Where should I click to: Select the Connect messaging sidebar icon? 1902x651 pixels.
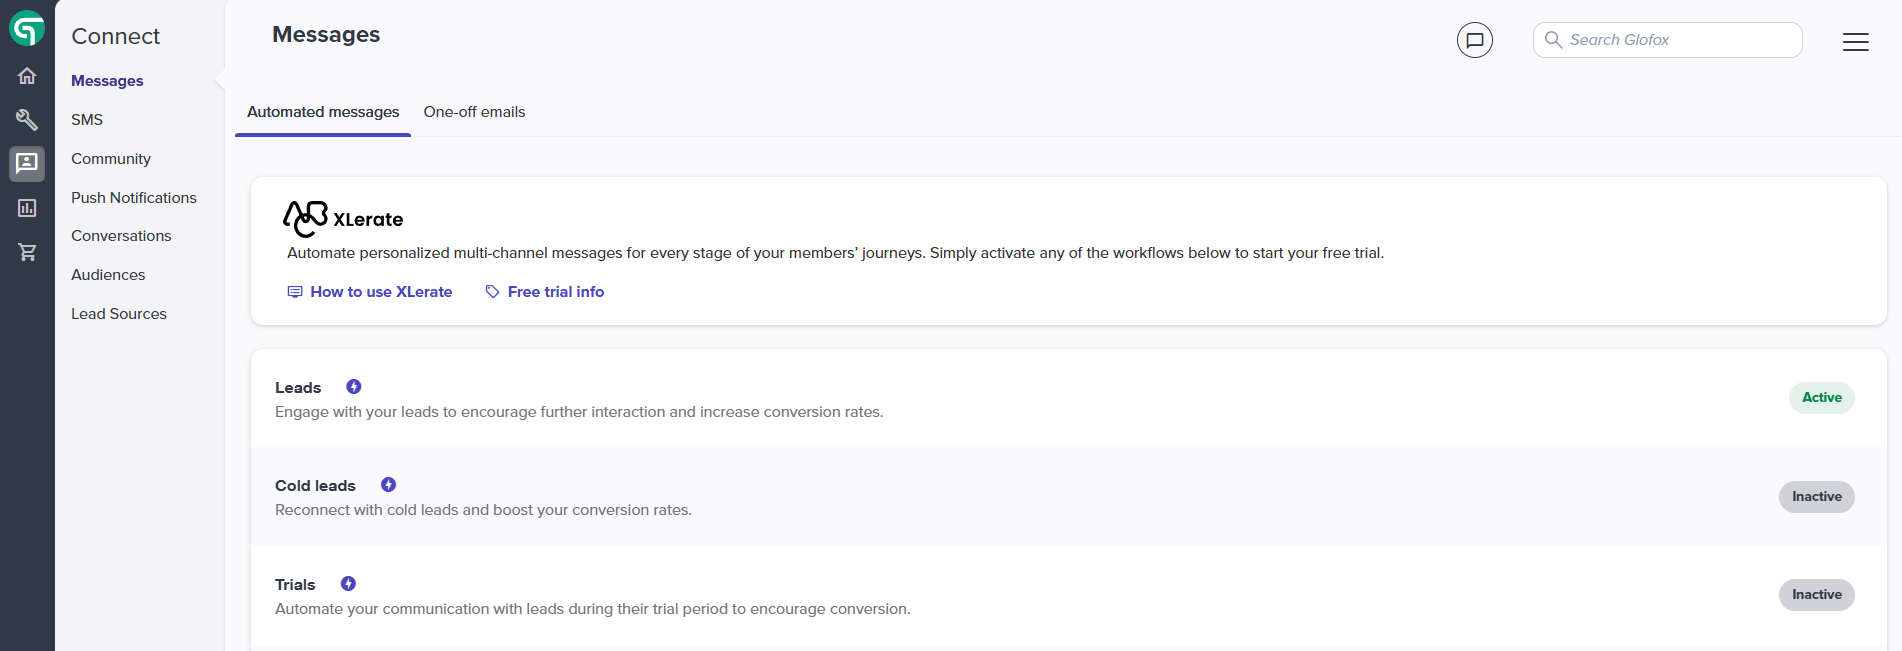pos(27,163)
